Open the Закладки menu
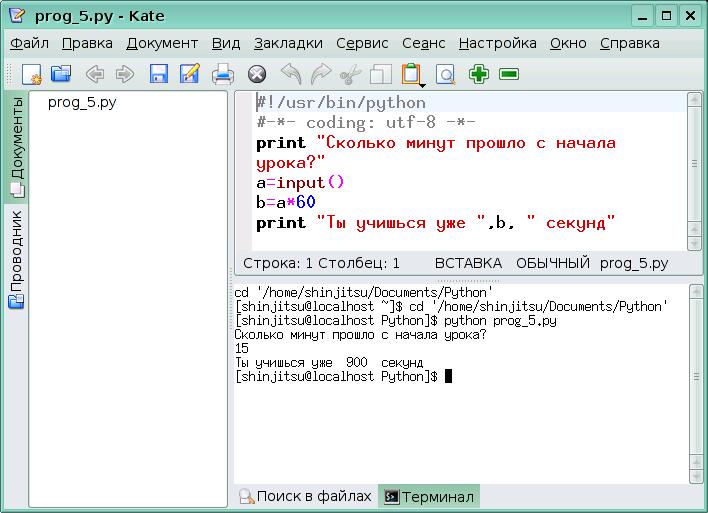This screenshot has height=513, width=708. [x=288, y=43]
